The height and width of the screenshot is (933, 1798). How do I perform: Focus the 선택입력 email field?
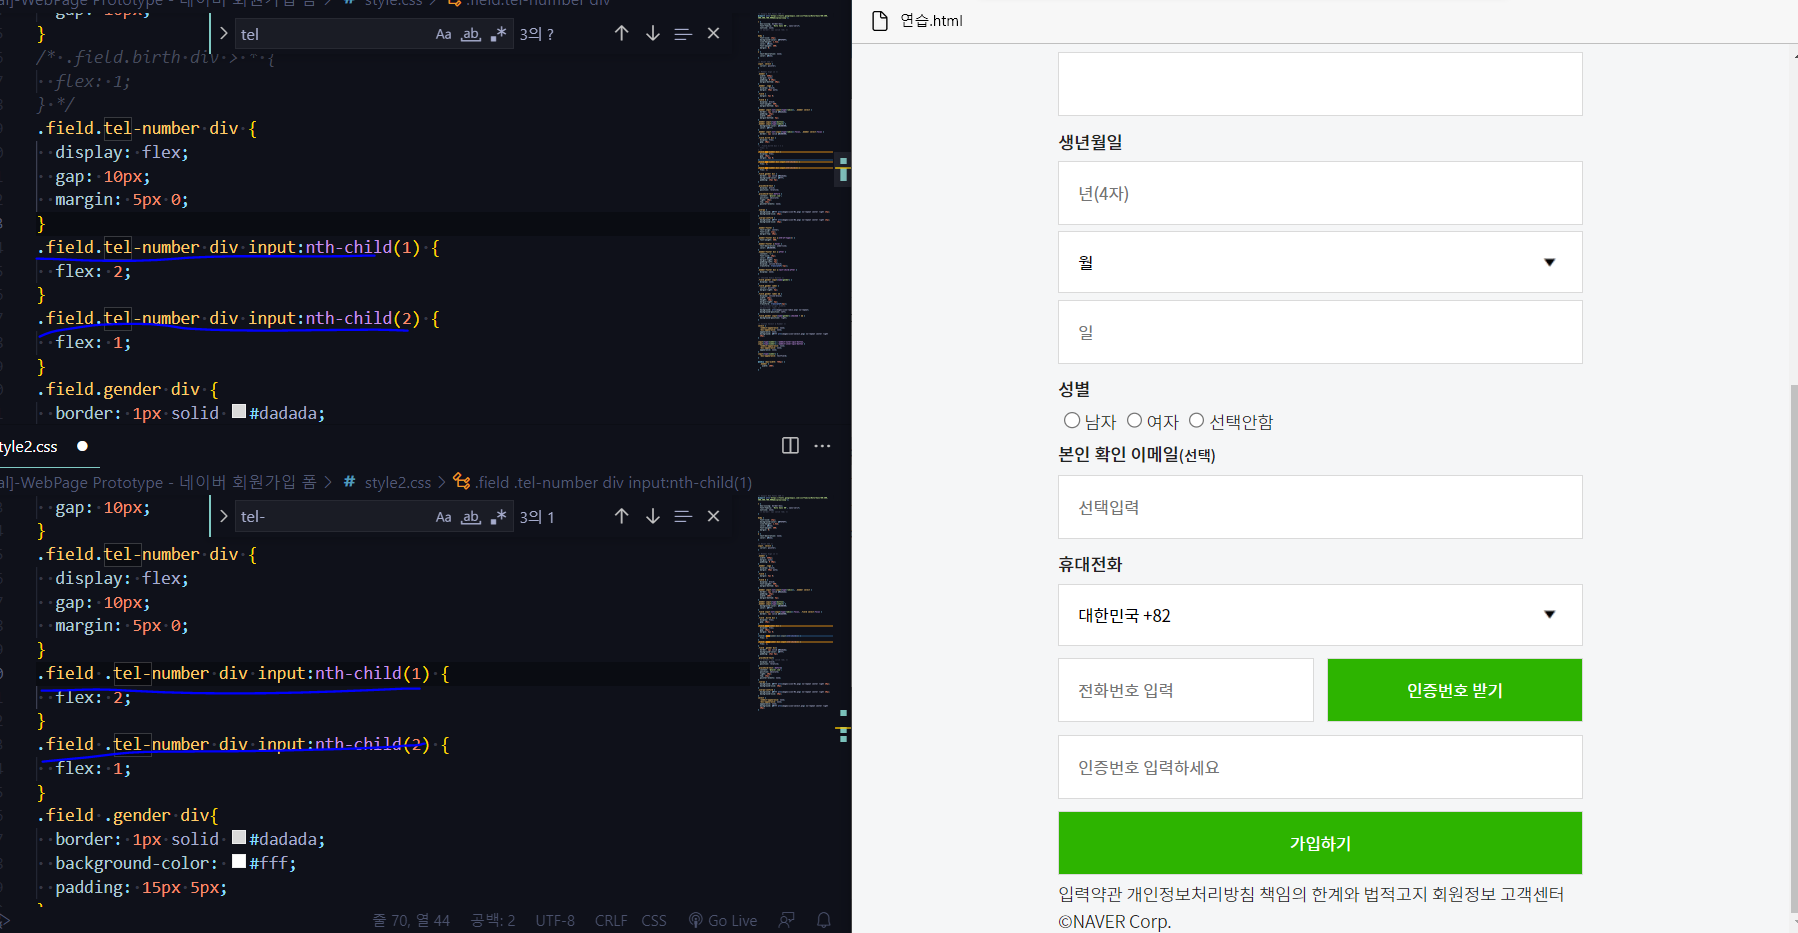[x=1320, y=507]
